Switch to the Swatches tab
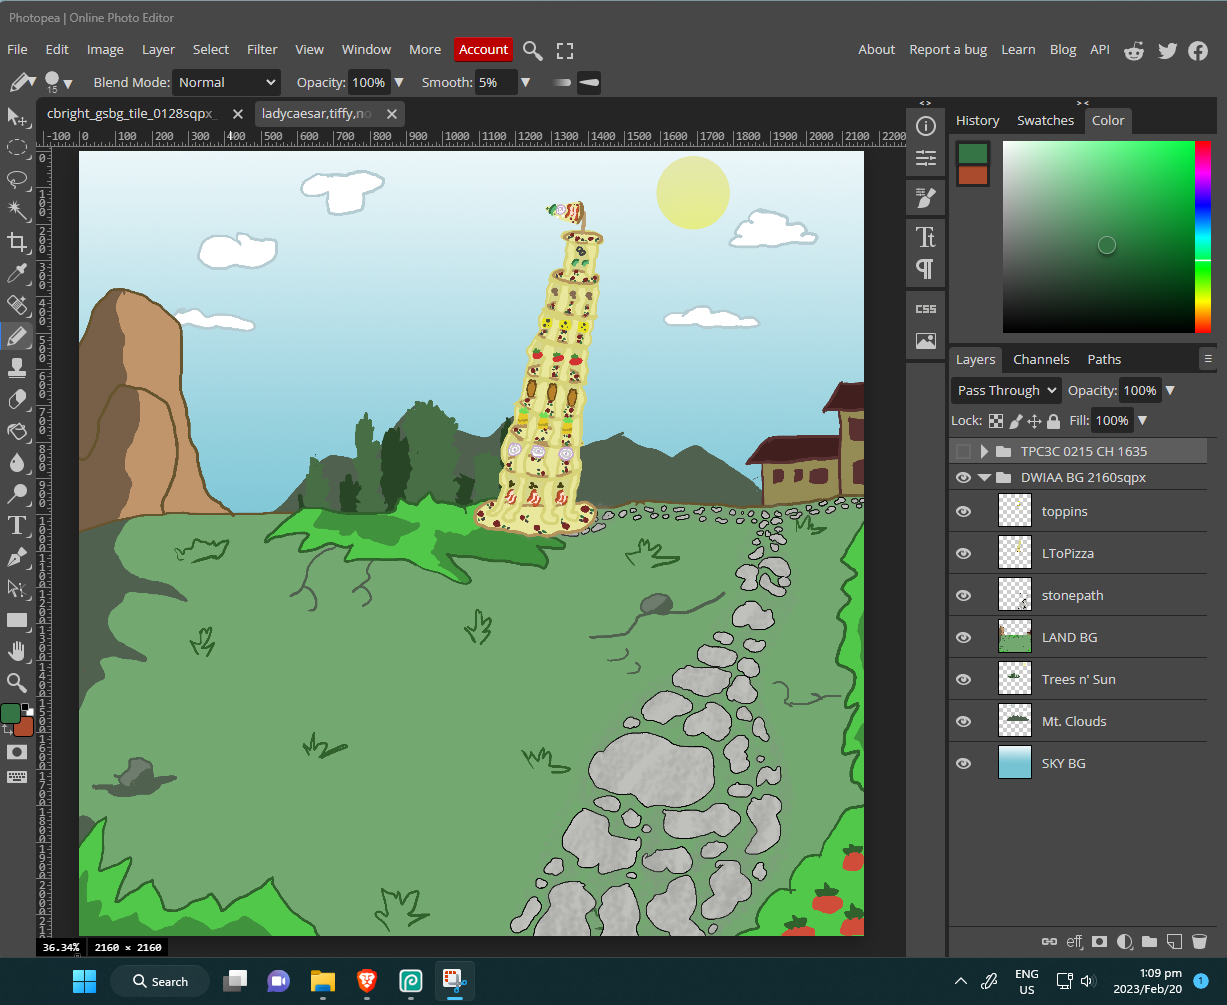Image resolution: width=1227 pixels, height=1005 pixels. pos(1045,120)
